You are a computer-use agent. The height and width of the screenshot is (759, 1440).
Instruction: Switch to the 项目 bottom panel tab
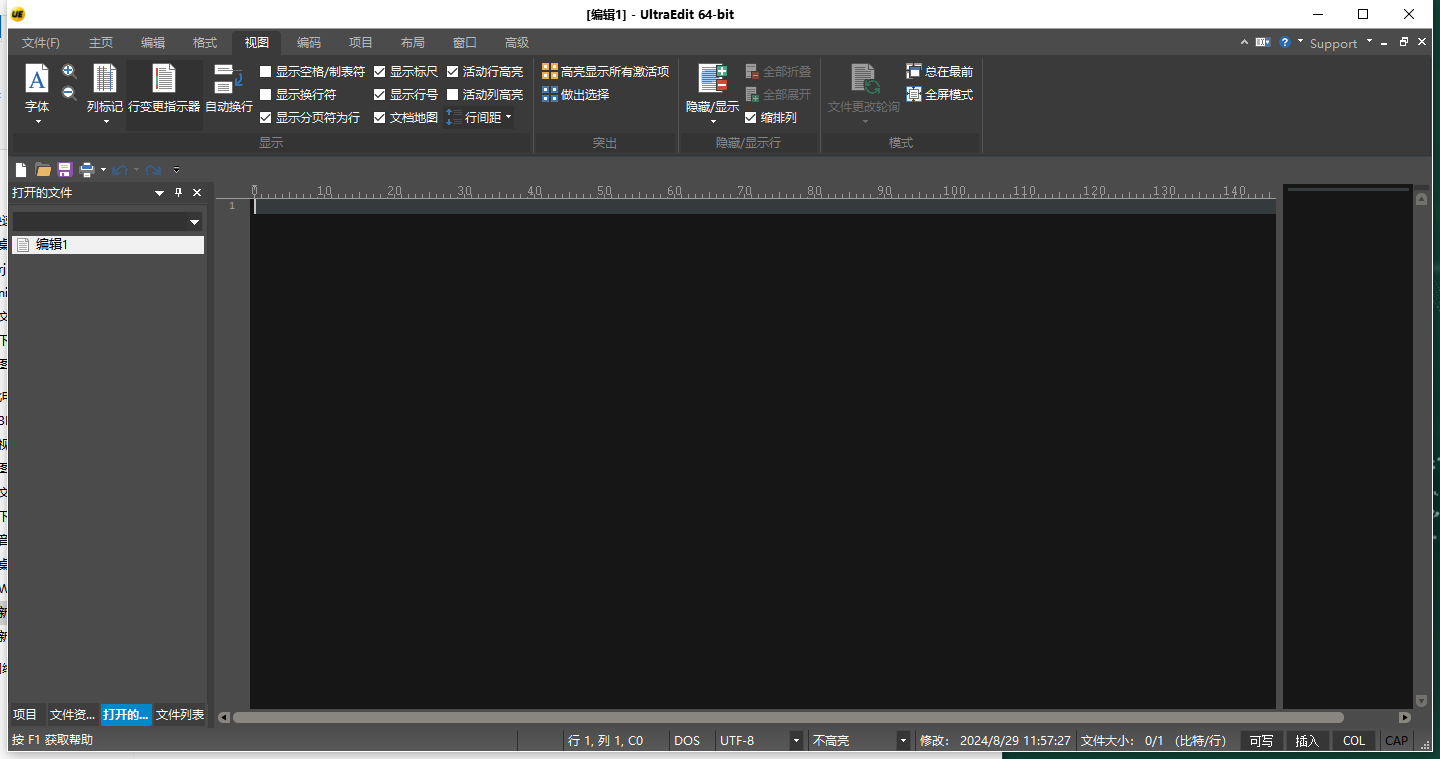coord(25,714)
